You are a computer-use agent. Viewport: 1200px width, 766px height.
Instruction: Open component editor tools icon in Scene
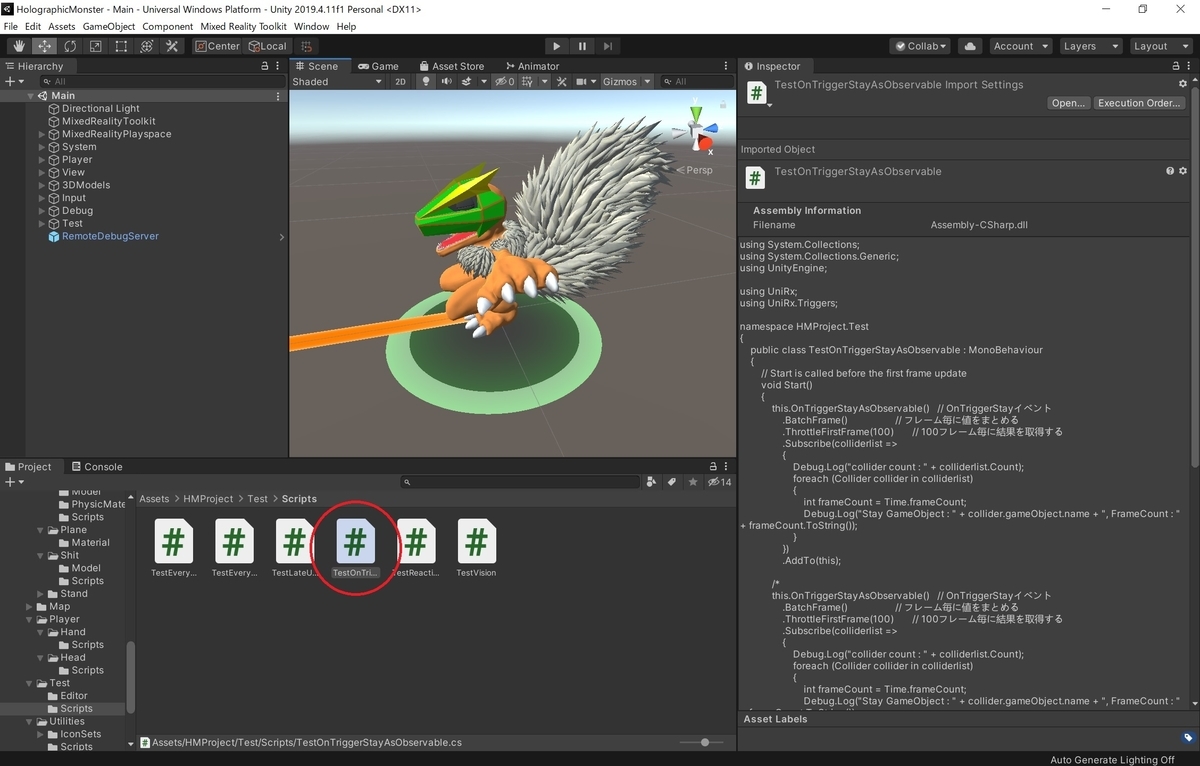point(562,82)
